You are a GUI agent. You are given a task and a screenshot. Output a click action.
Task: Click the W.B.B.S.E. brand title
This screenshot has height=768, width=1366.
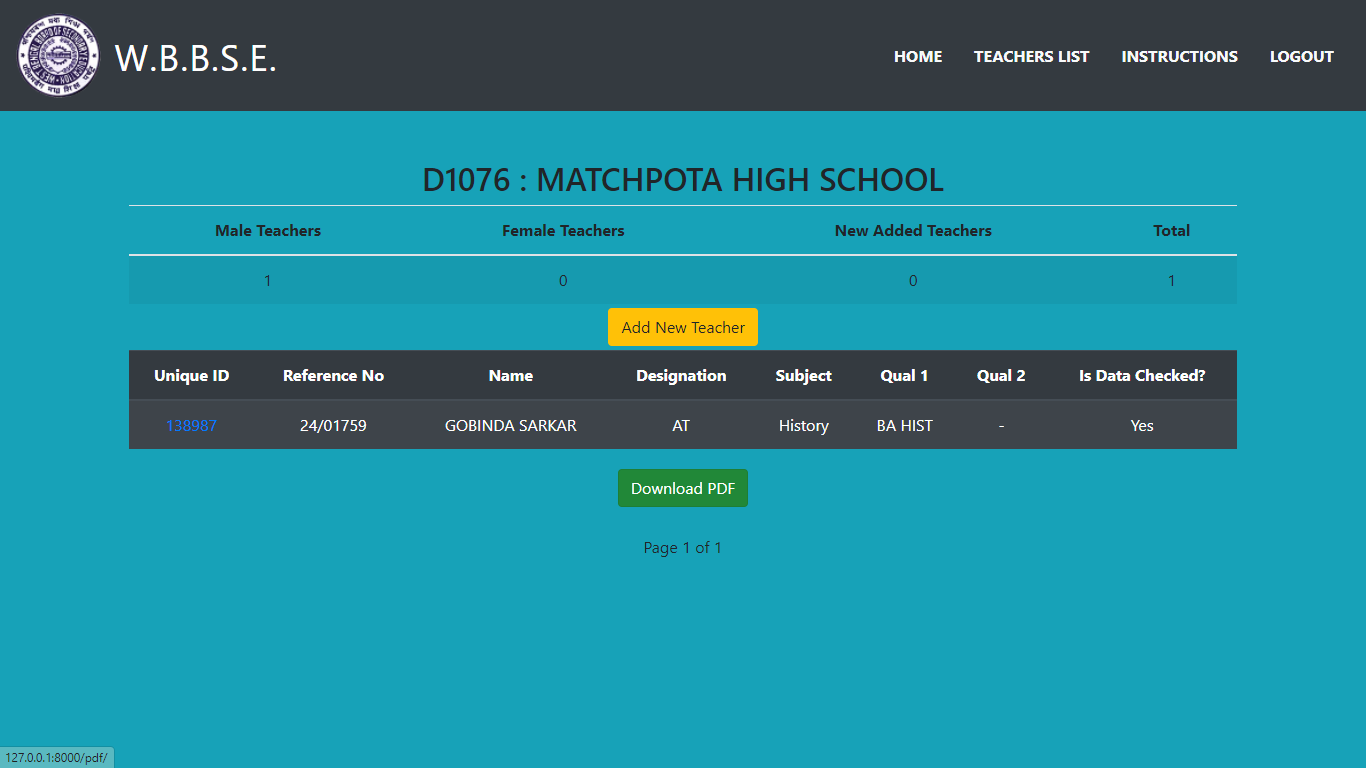pos(196,58)
